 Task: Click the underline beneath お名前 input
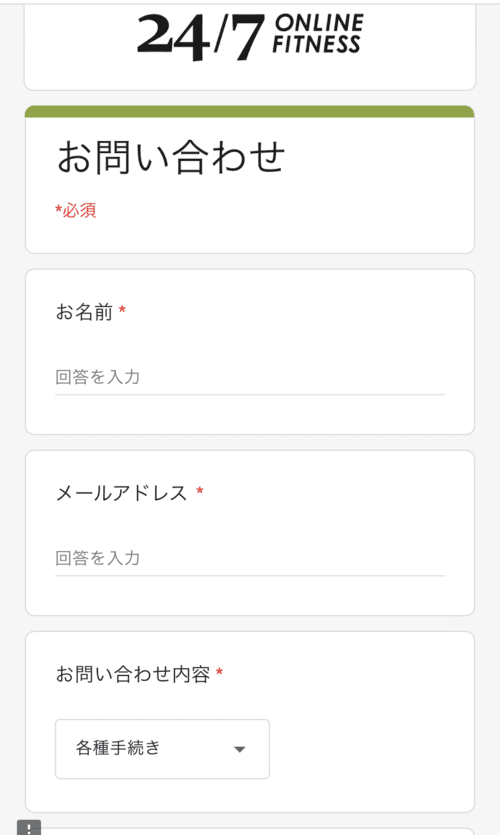tap(250, 395)
